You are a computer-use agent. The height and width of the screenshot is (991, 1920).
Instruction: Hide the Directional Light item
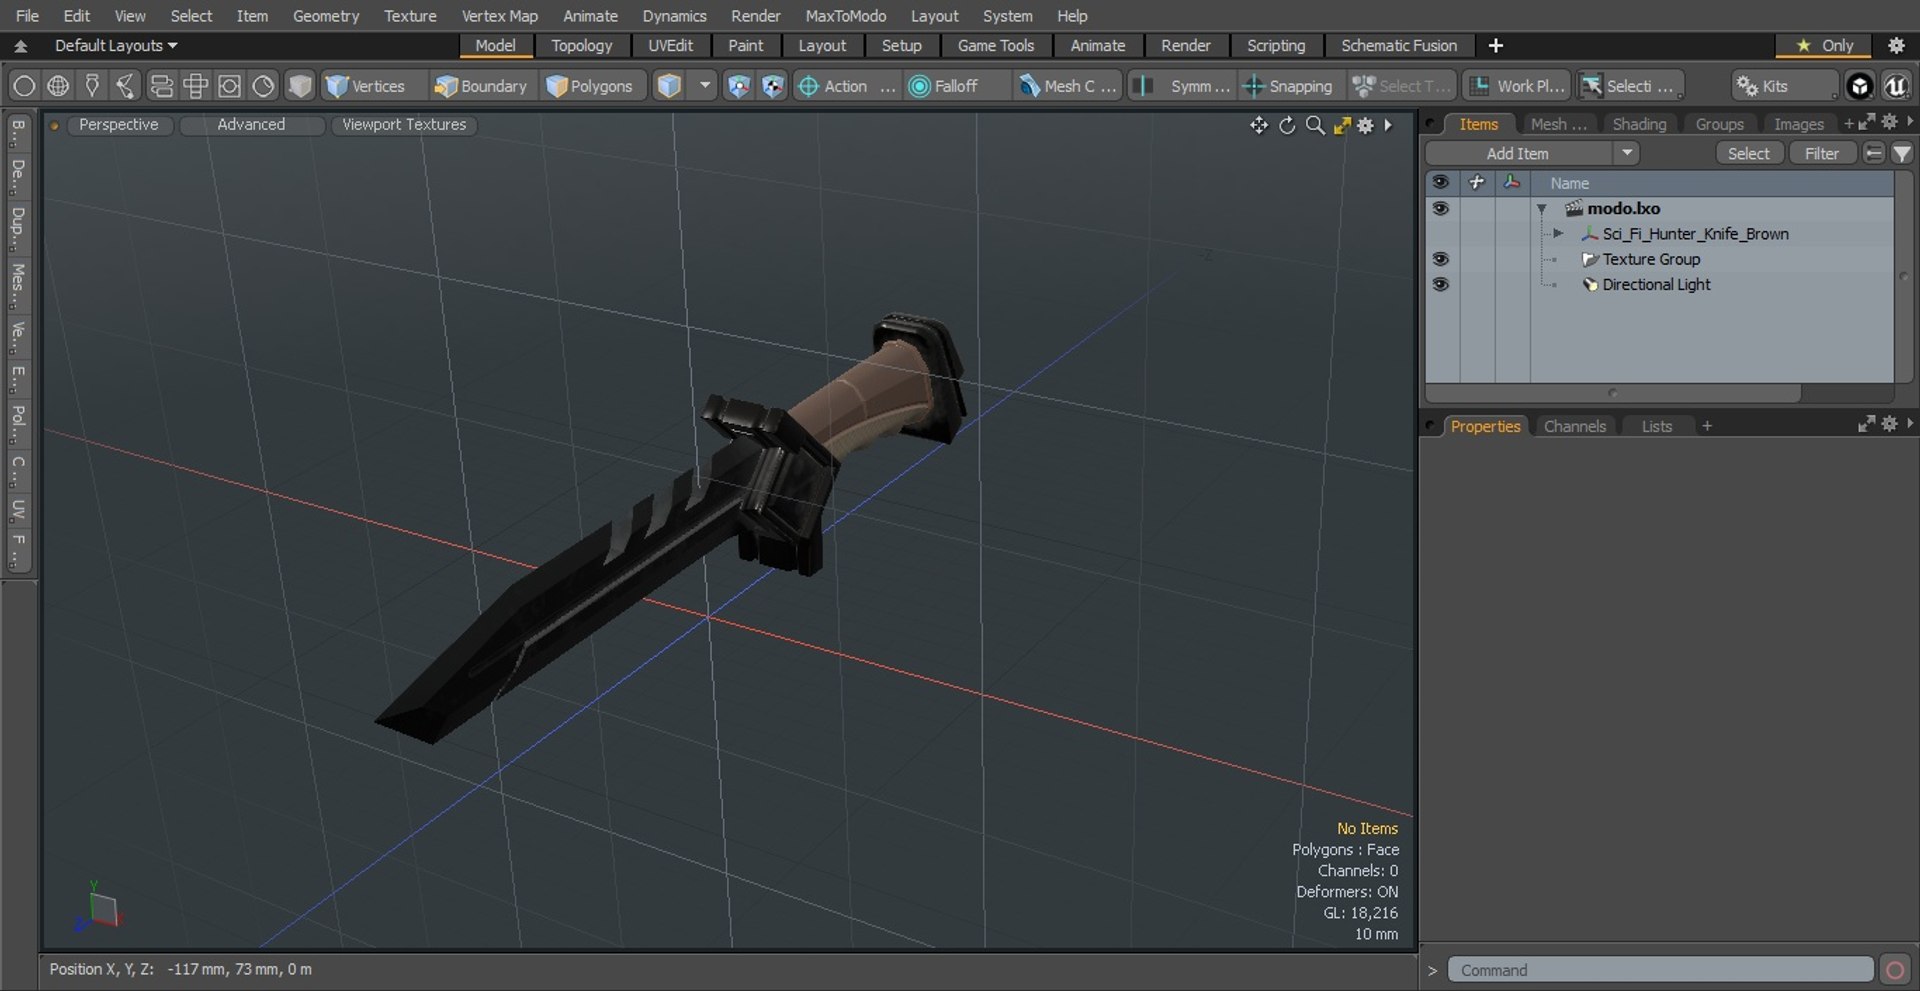pos(1440,285)
